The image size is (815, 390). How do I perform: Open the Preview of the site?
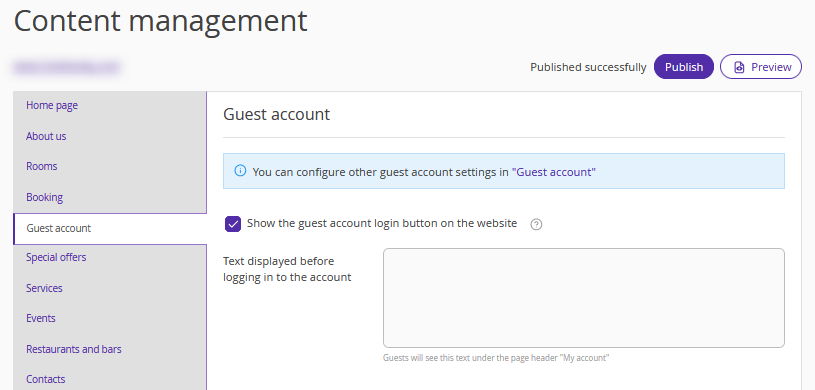[x=760, y=67]
